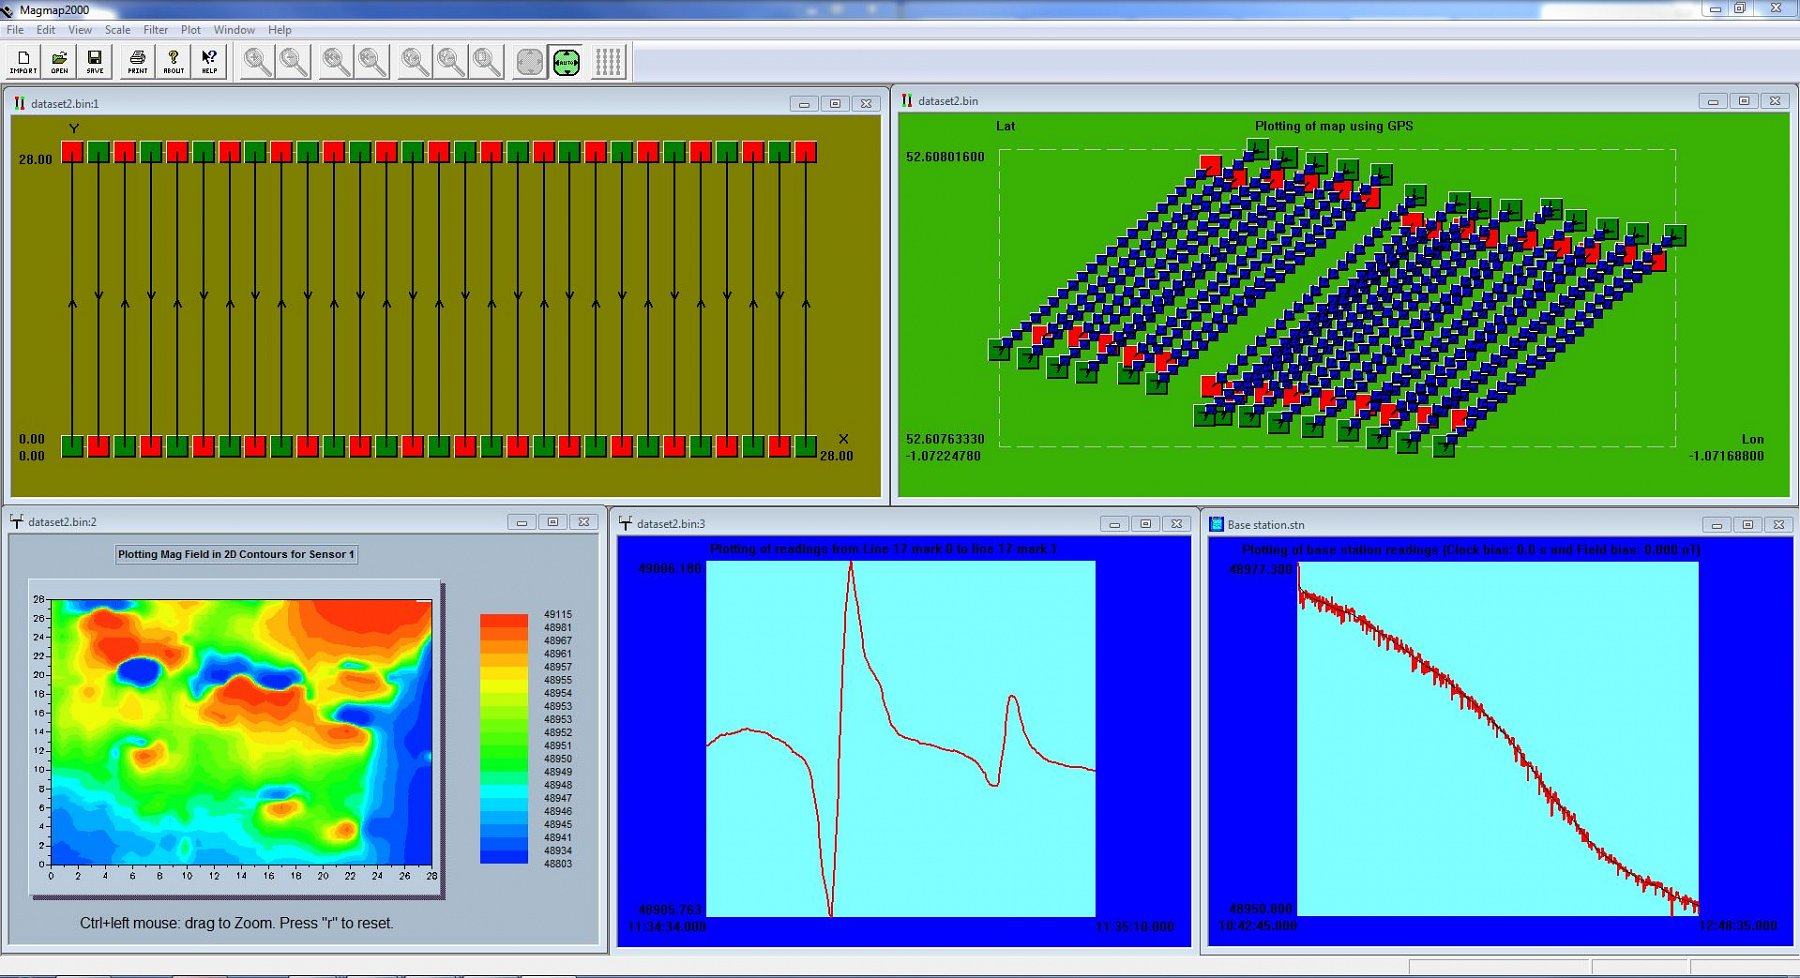Viewport: 1800px width, 978px height.
Task: Save data with the Save icon
Action: point(94,60)
